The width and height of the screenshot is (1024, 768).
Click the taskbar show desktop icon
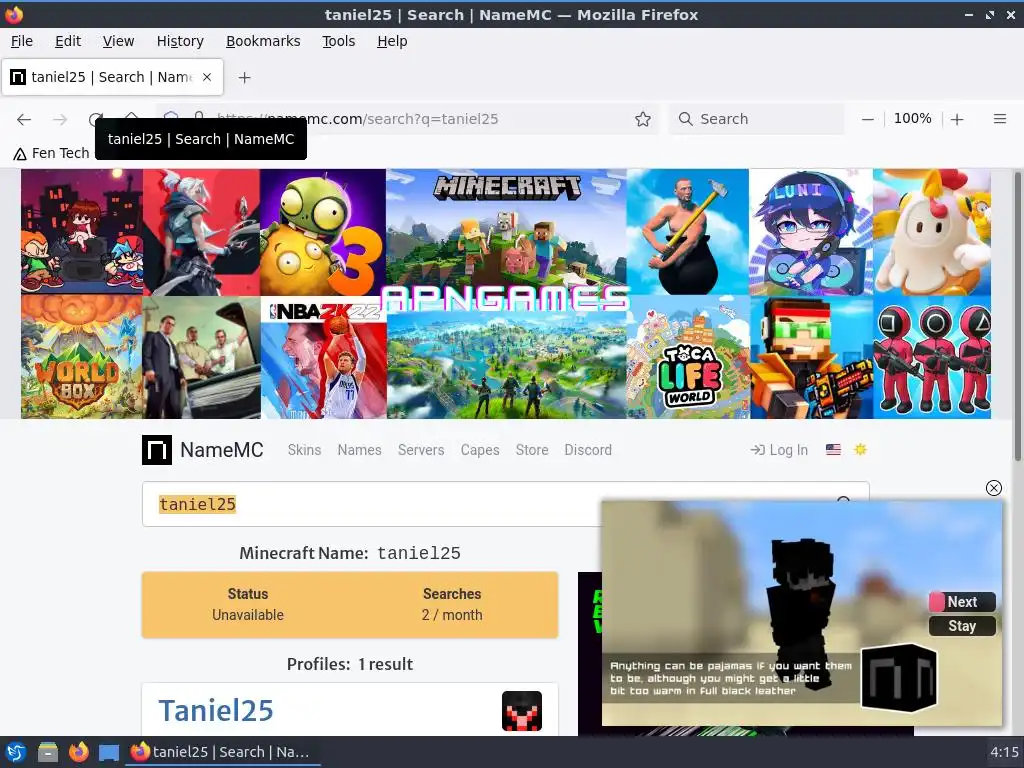coord(109,752)
